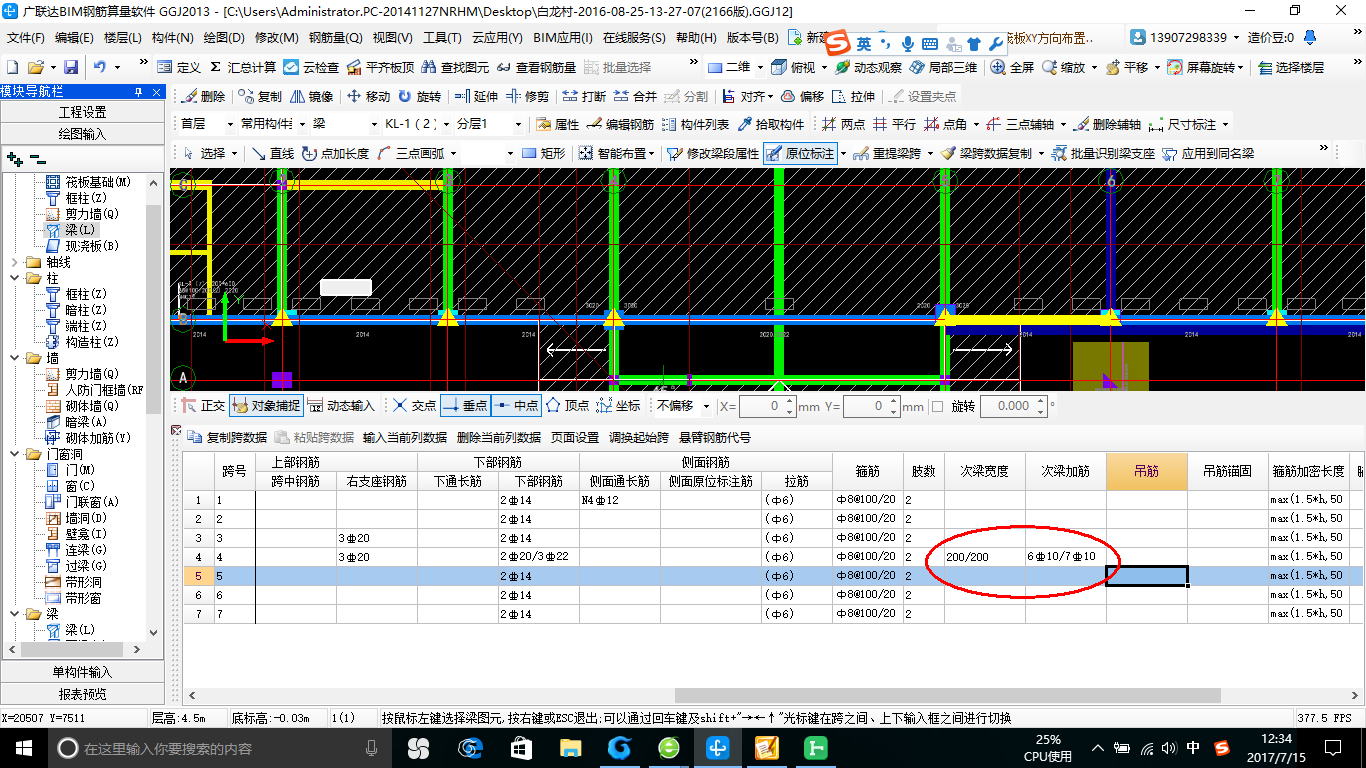Viewport: 1366px width, 768px height.
Task: Toggle 交点 intersection snap
Action: point(414,406)
